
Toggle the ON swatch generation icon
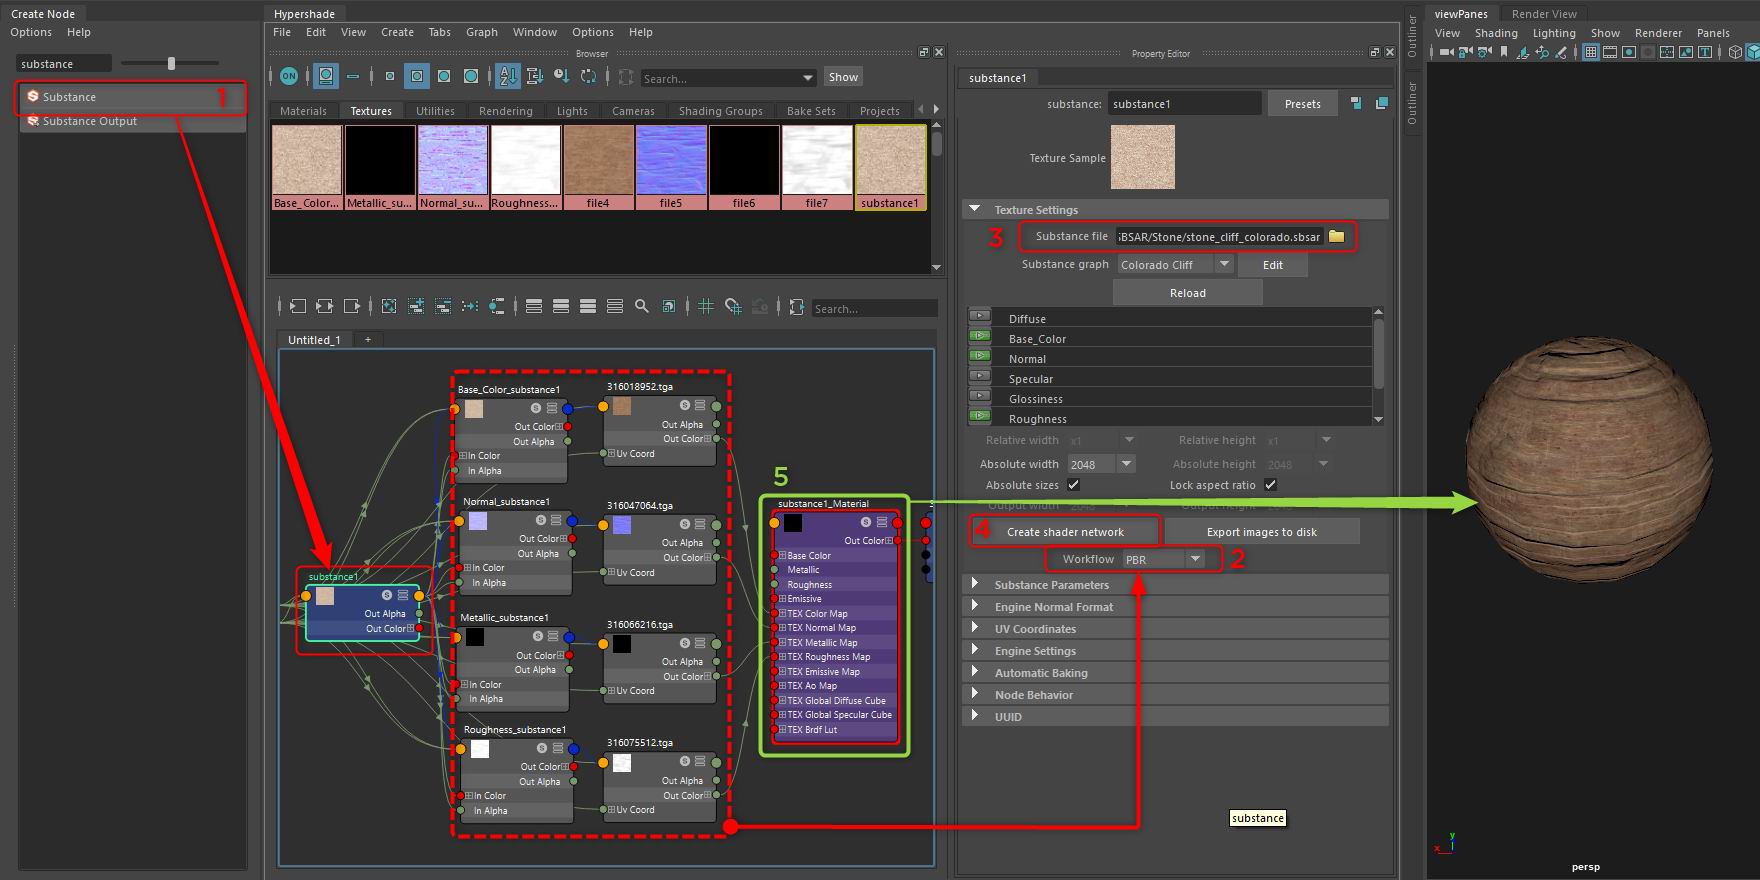click(289, 76)
